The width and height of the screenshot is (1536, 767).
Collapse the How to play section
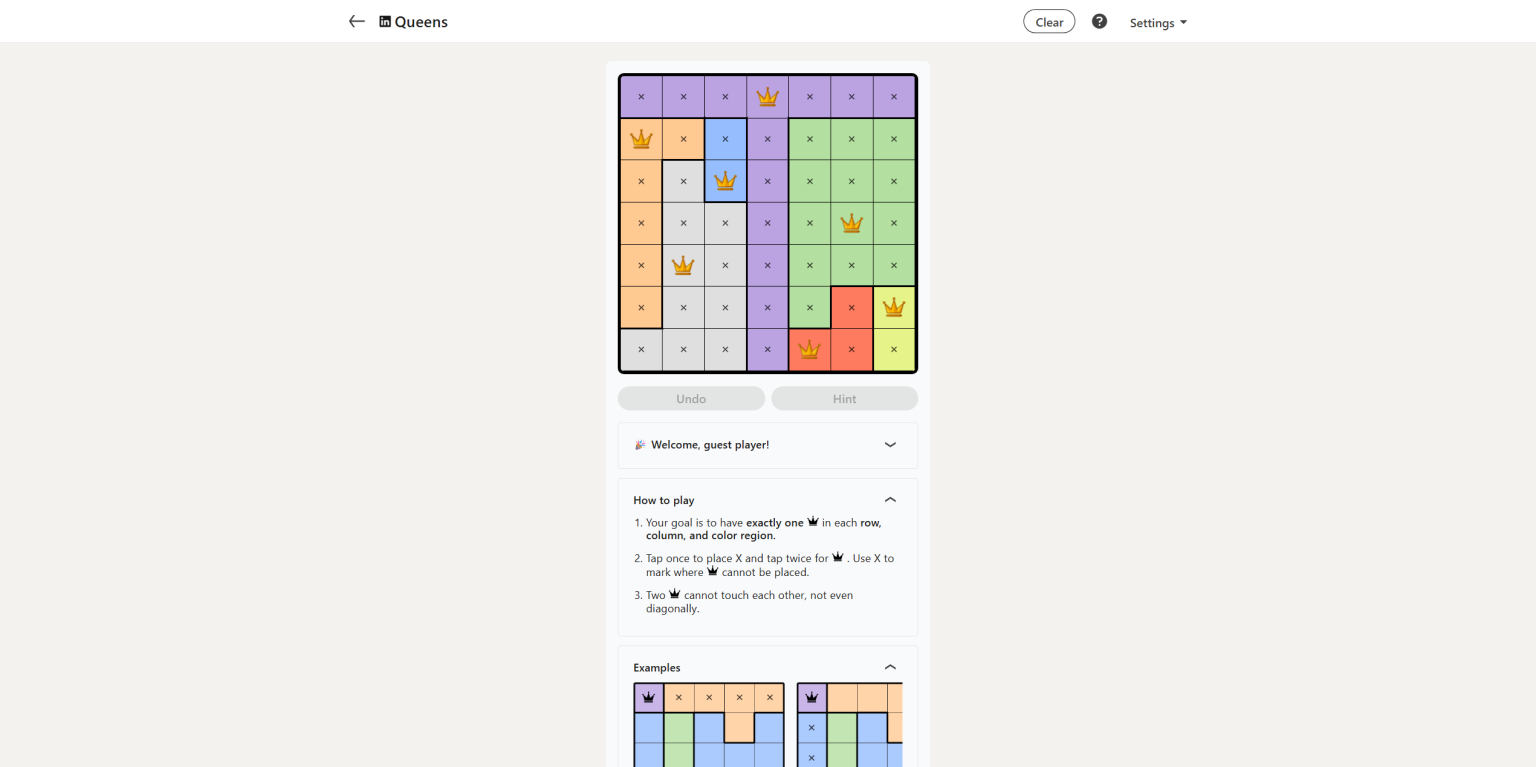[889, 499]
